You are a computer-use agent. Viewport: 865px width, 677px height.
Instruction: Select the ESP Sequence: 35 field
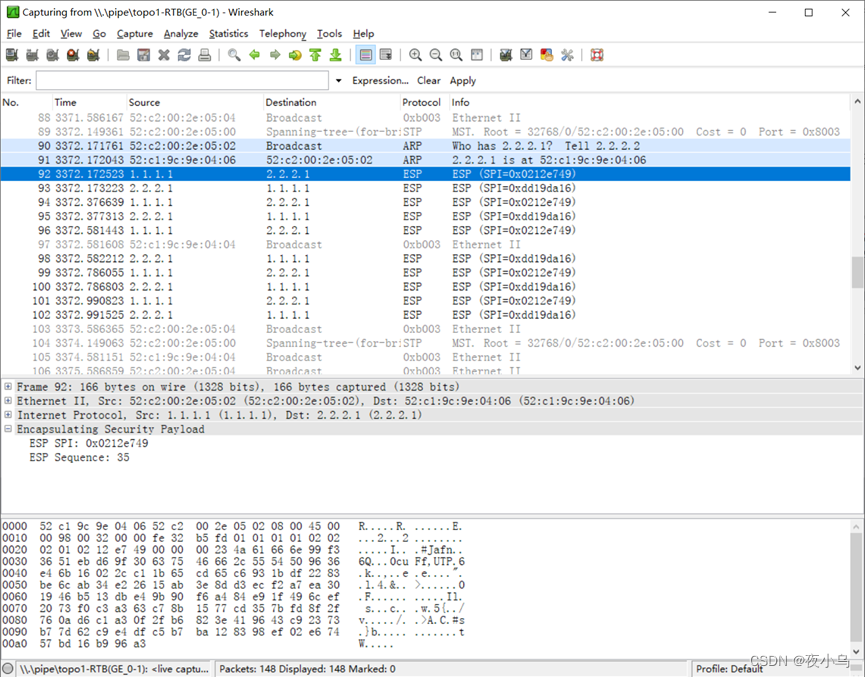(79, 457)
